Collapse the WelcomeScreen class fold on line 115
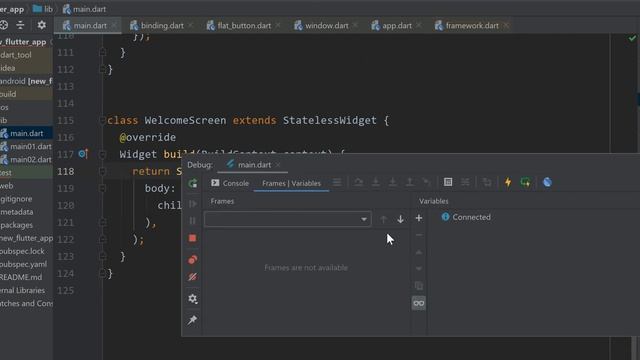This screenshot has width=640, height=360. [102, 120]
